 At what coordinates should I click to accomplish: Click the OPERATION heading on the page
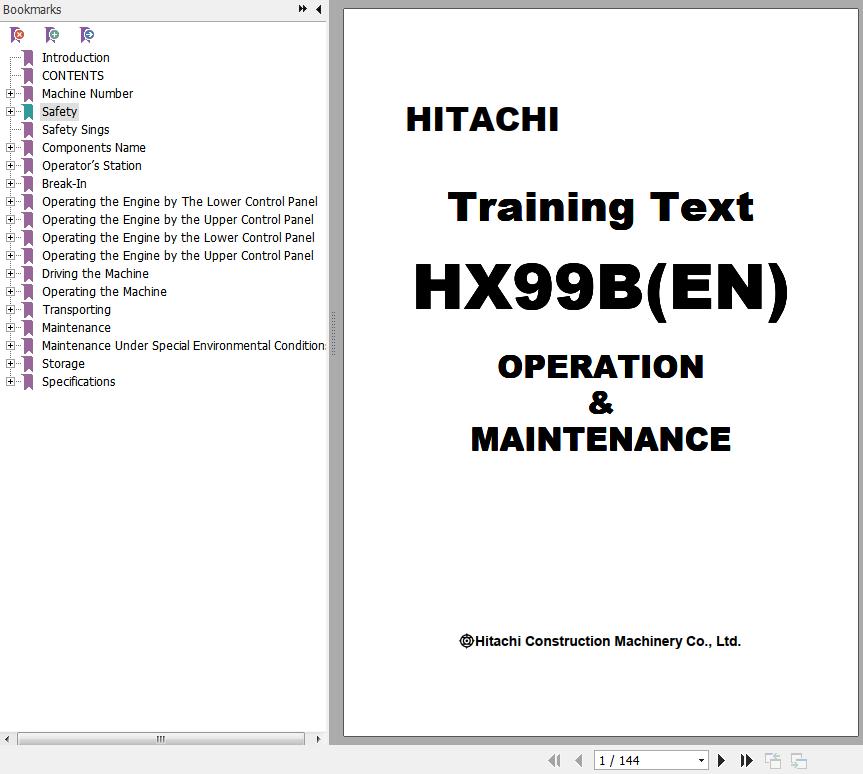[600, 367]
